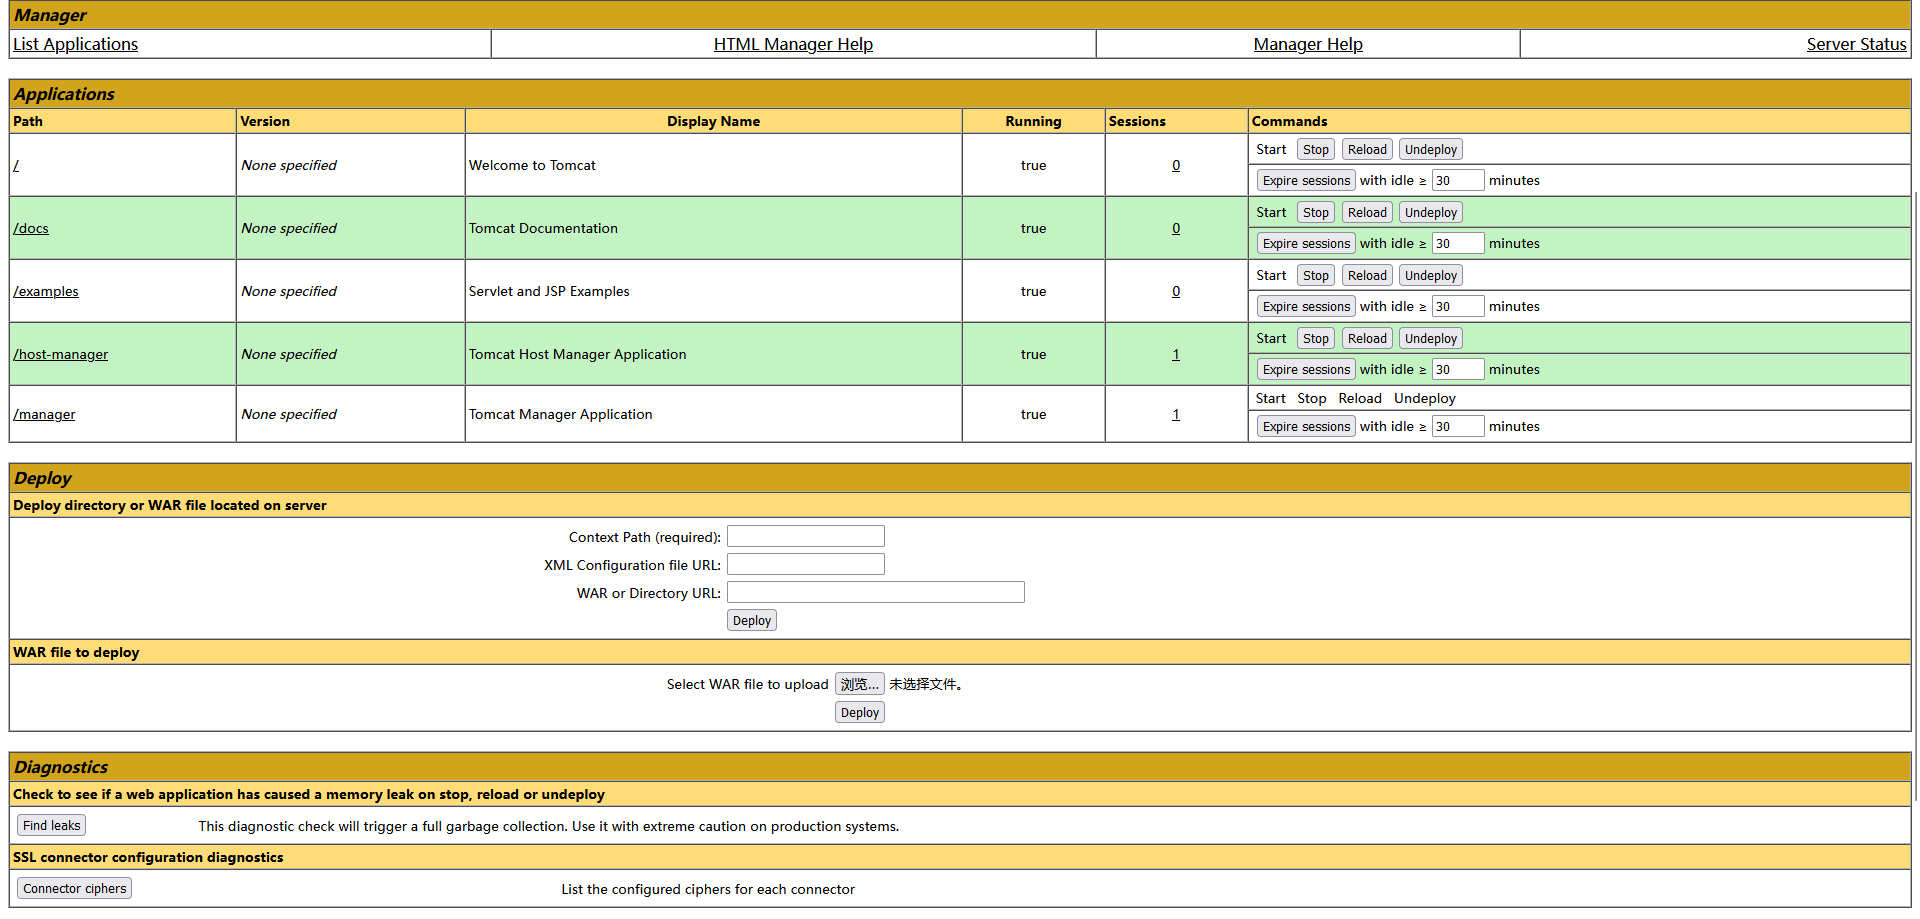
Task: View sessions count for Welcome to Tomcat
Action: coord(1176,165)
